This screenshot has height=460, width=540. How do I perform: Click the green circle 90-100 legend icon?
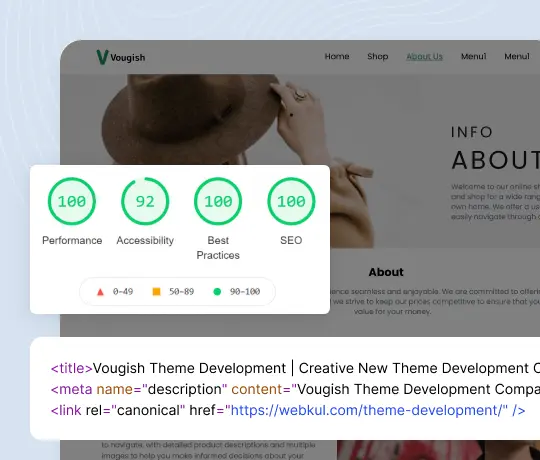217,292
